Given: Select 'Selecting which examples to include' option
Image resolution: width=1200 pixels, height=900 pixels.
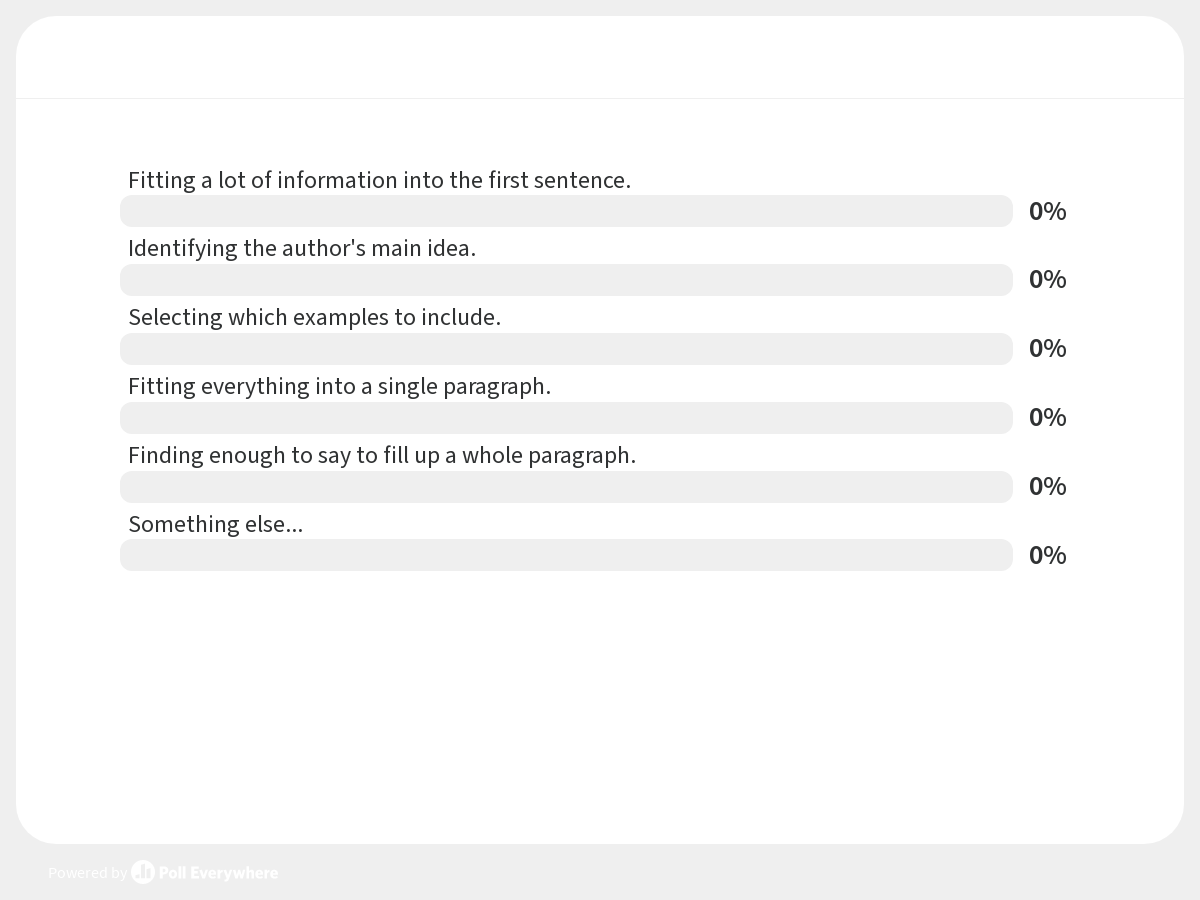Looking at the screenshot, I should click(314, 317).
